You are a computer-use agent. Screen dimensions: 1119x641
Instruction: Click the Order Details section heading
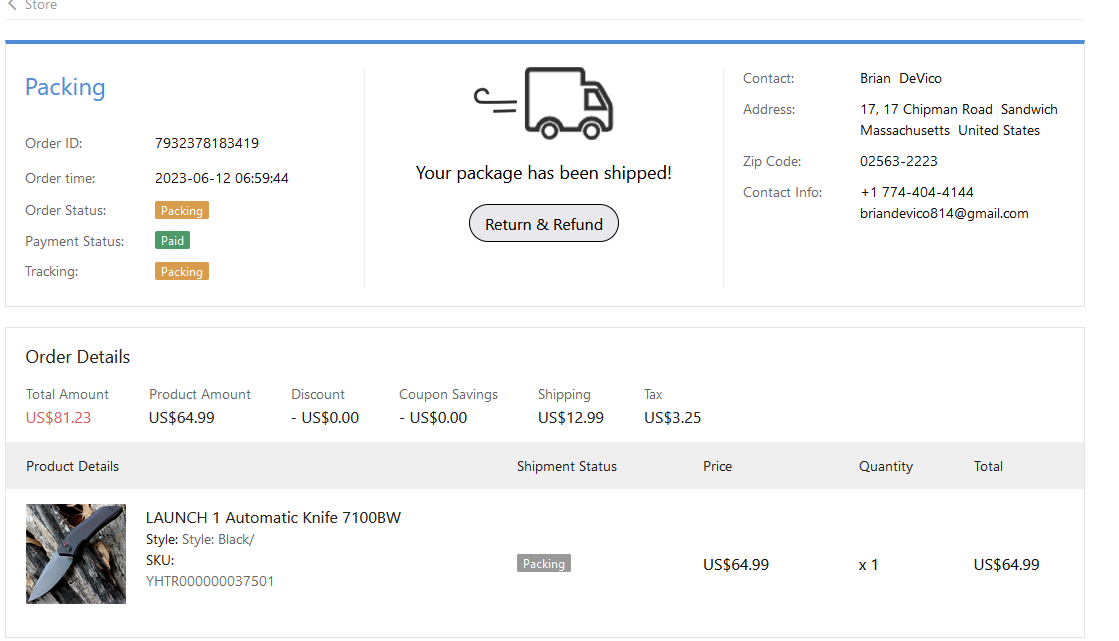[78, 357]
